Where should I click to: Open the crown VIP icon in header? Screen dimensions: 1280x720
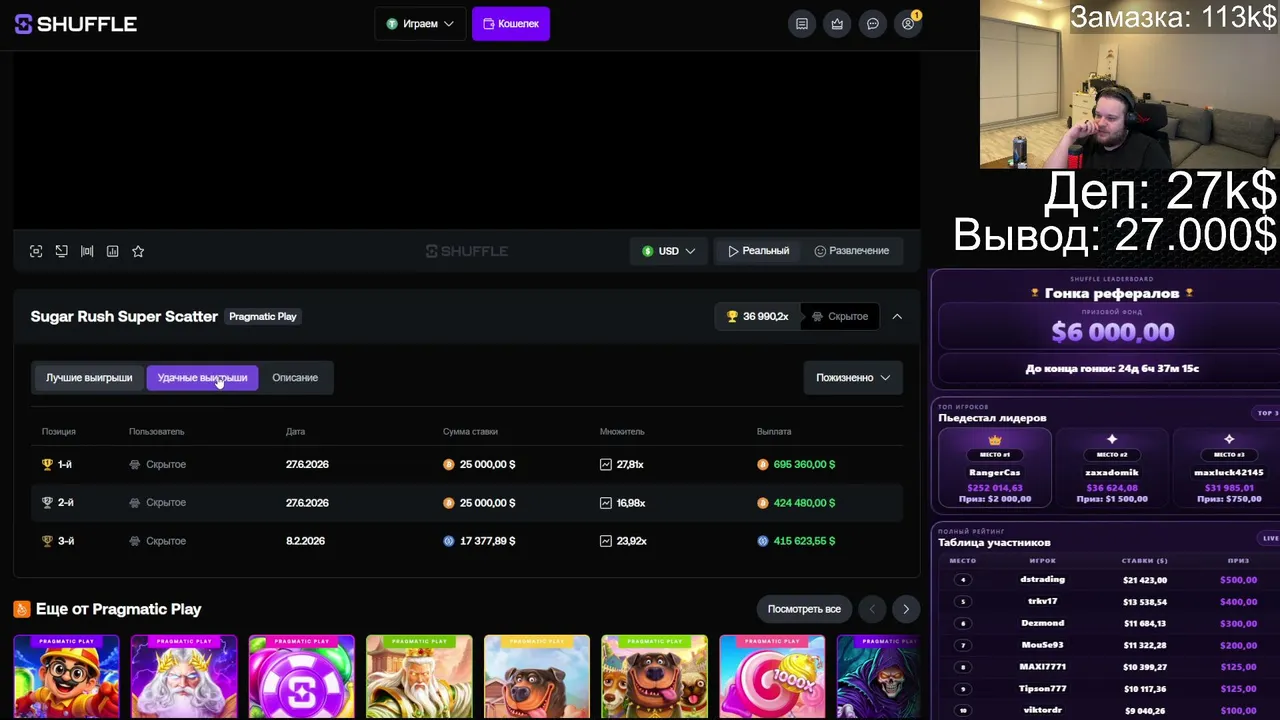pyautogui.click(x=837, y=24)
